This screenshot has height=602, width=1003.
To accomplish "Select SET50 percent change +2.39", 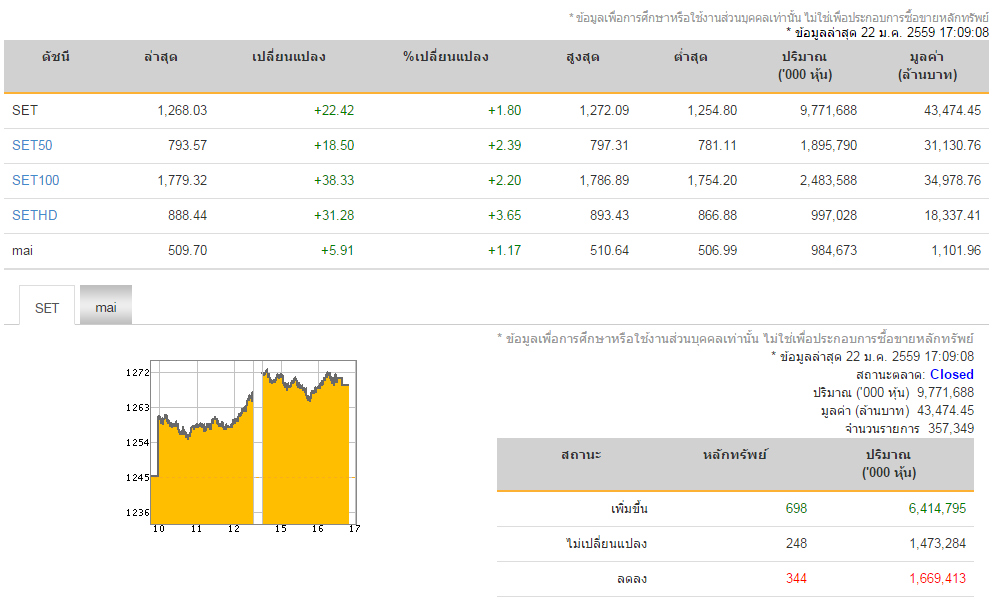I will click(x=504, y=145).
